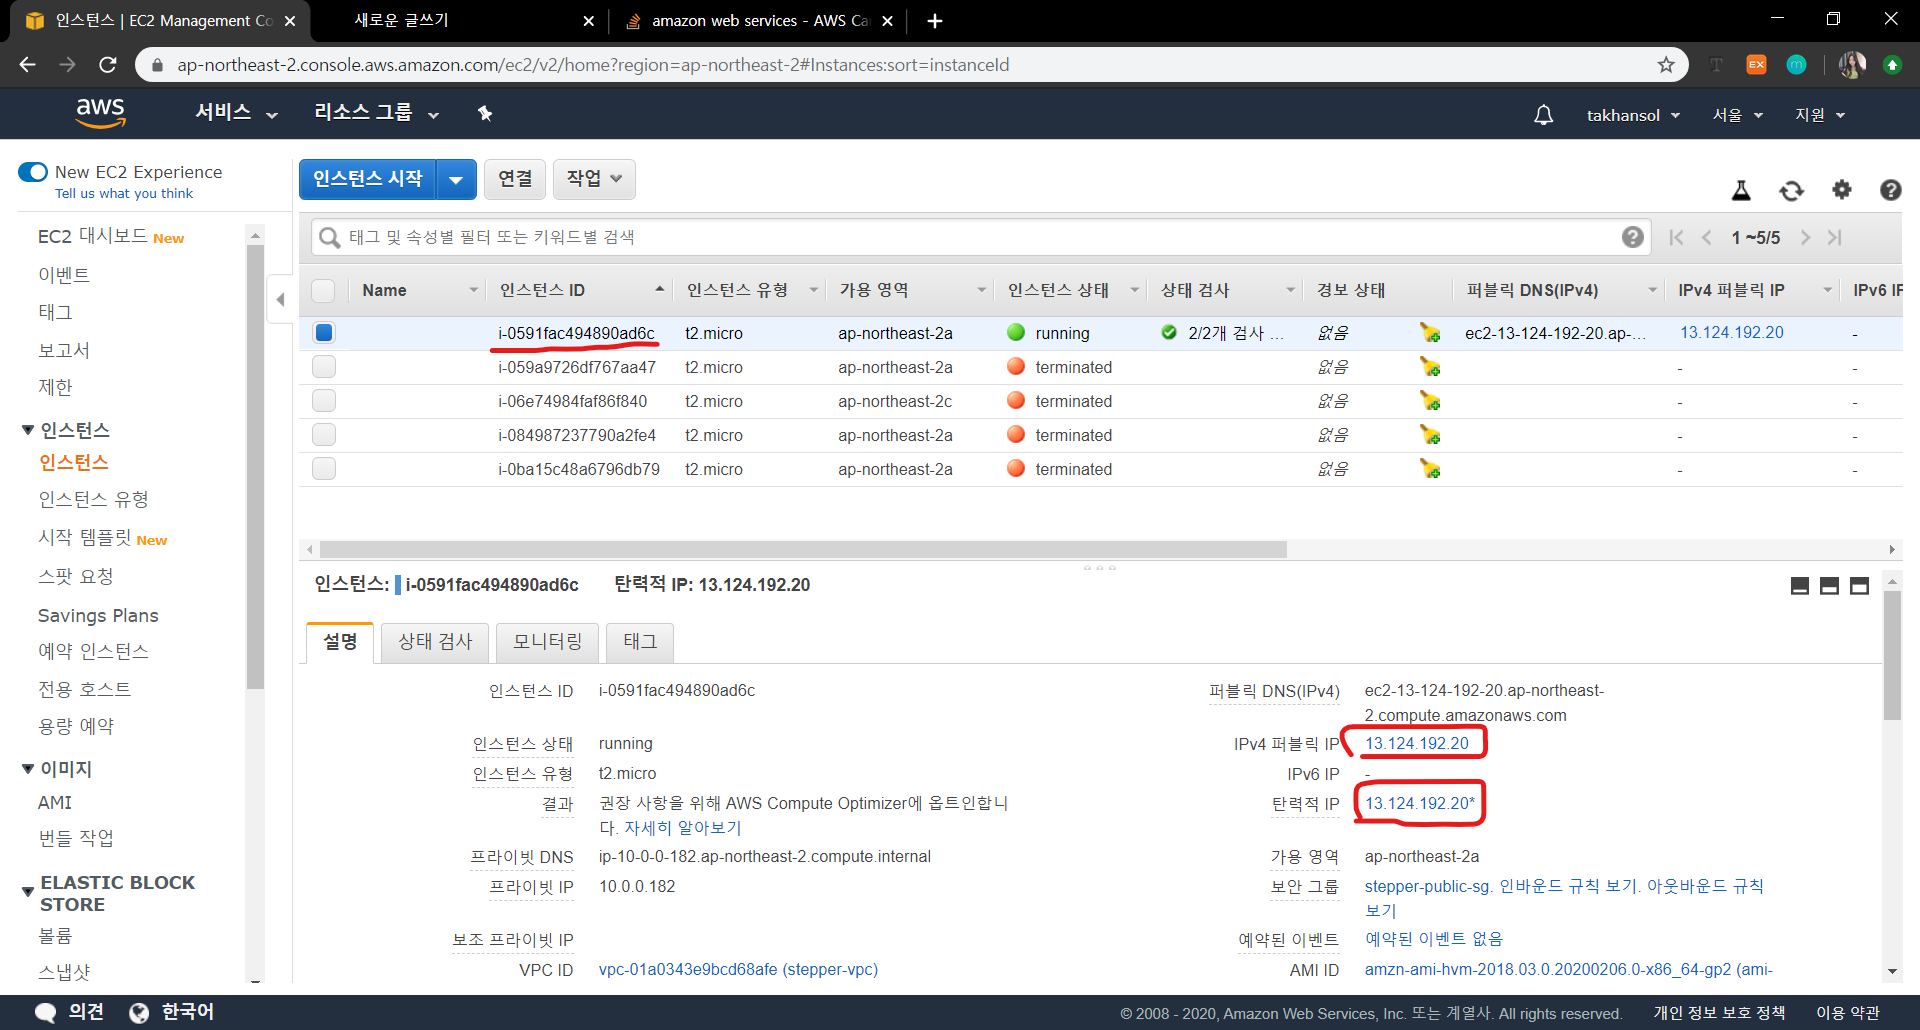Click alarm icon for i-0ba15c48a6796db79

click(1430, 469)
